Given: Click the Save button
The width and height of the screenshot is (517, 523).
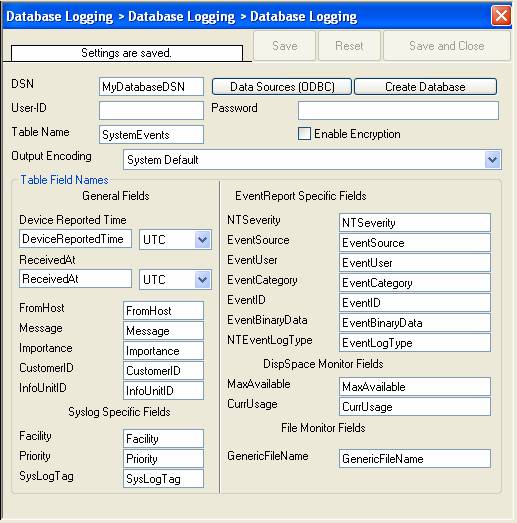Looking at the screenshot, I should (285, 46).
